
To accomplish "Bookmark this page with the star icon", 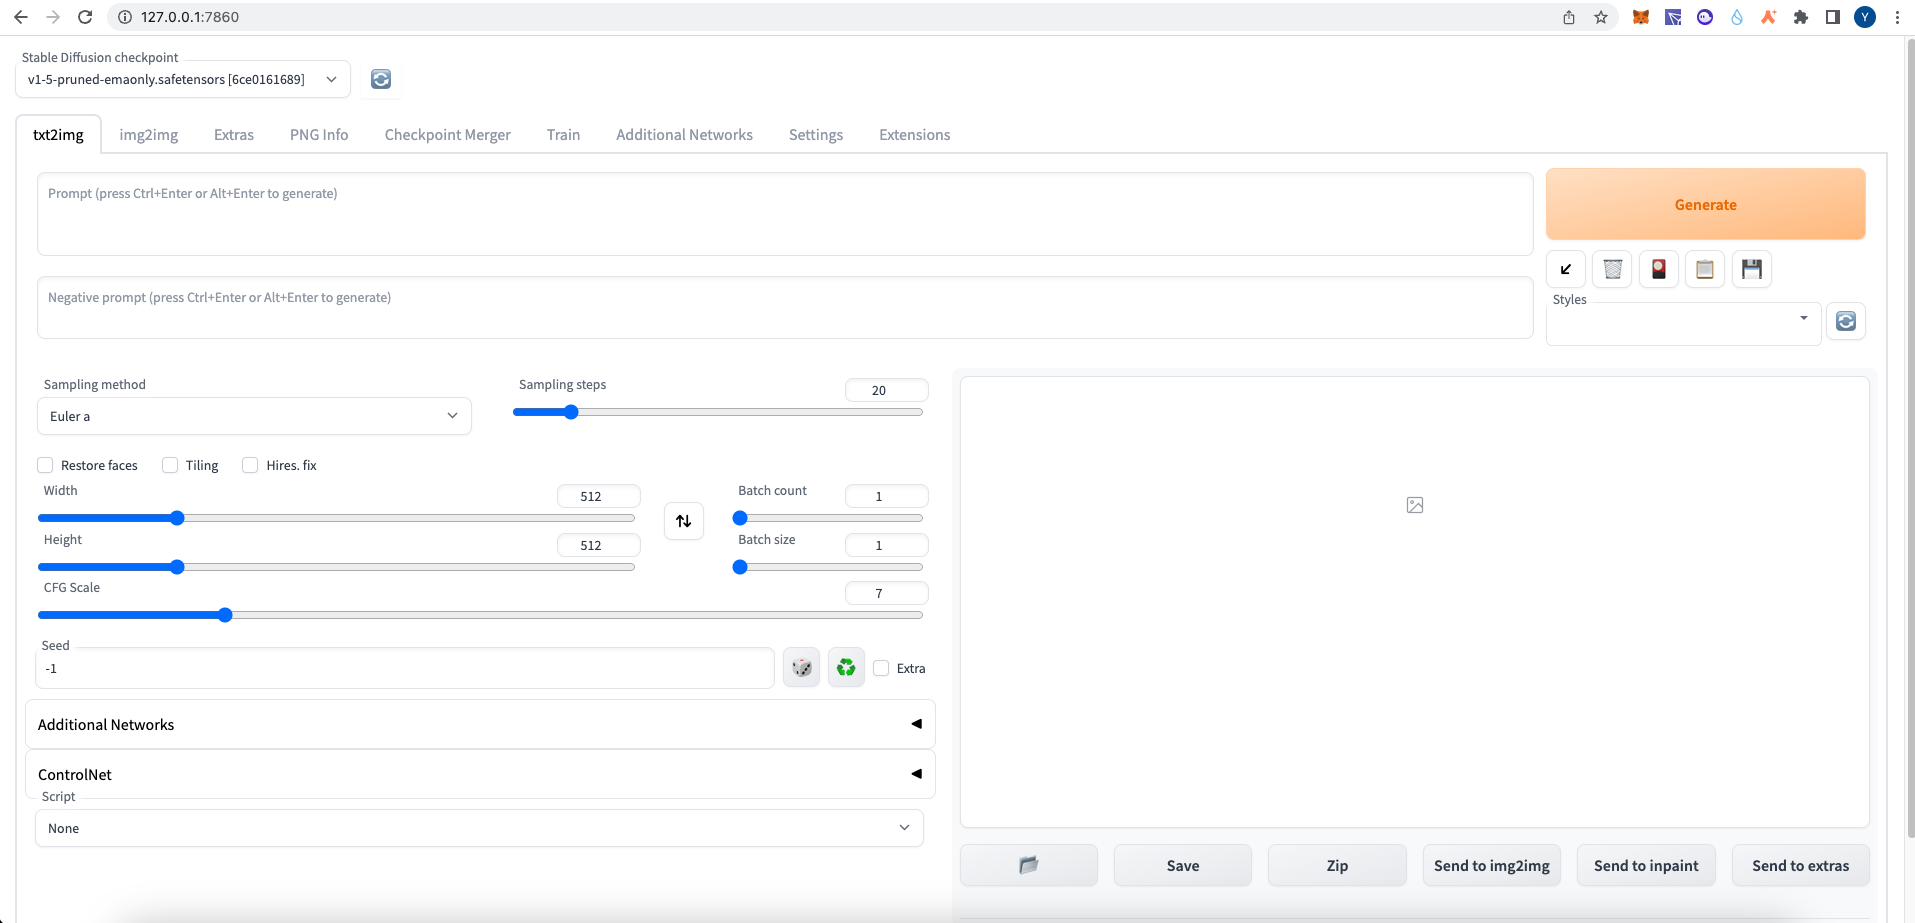I will pyautogui.click(x=1601, y=17).
